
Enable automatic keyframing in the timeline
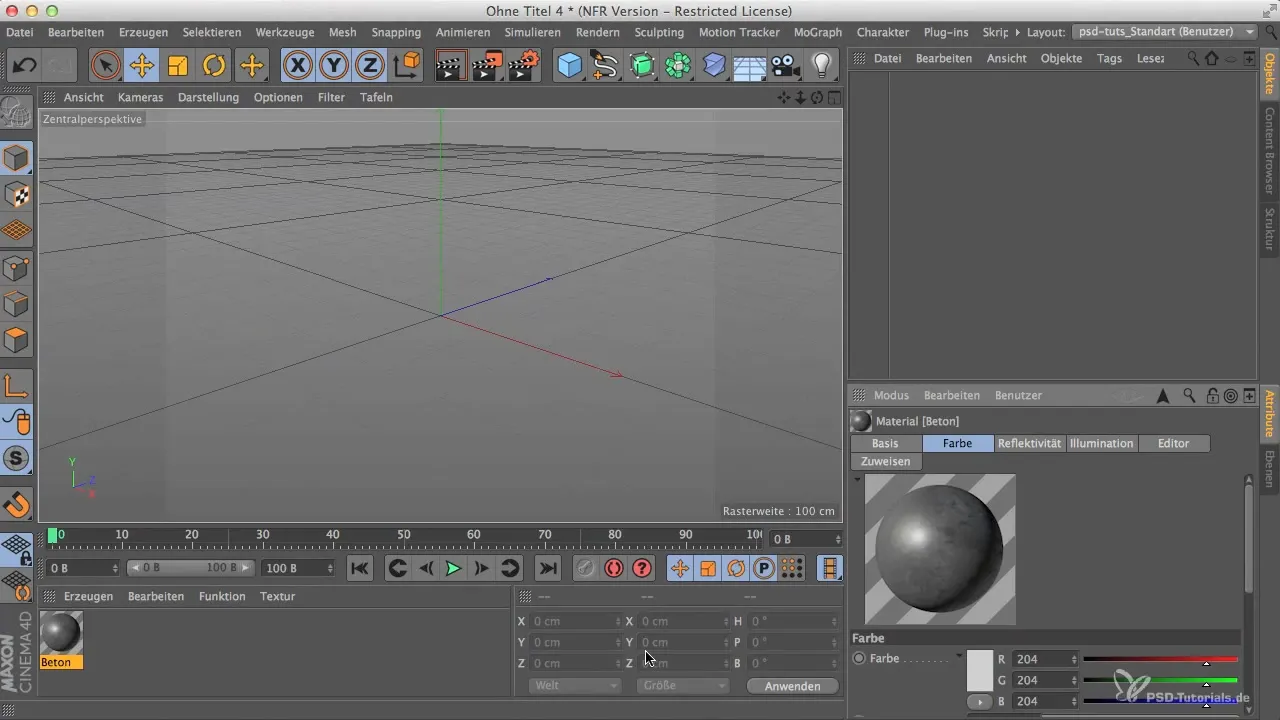pyautogui.click(x=613, y=568)
